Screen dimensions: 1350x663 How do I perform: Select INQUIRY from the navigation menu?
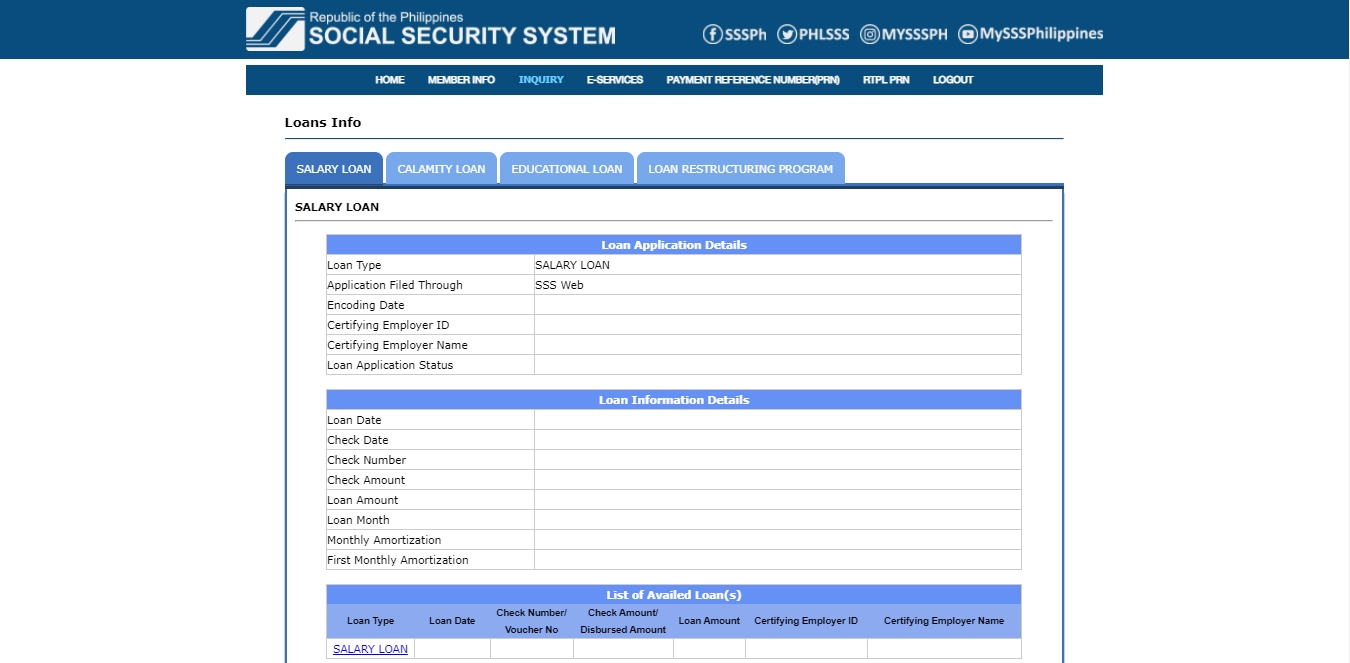click(541, 80)
